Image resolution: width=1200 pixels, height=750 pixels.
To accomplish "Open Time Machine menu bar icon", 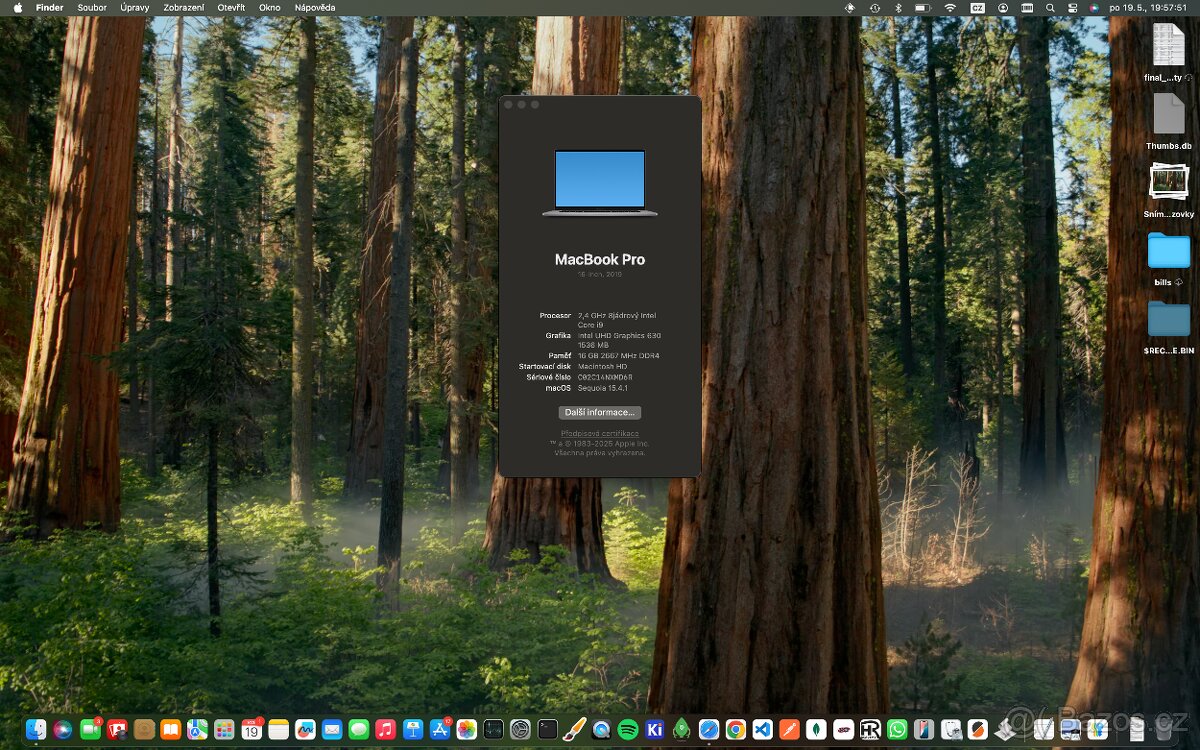I will point(875,8).
